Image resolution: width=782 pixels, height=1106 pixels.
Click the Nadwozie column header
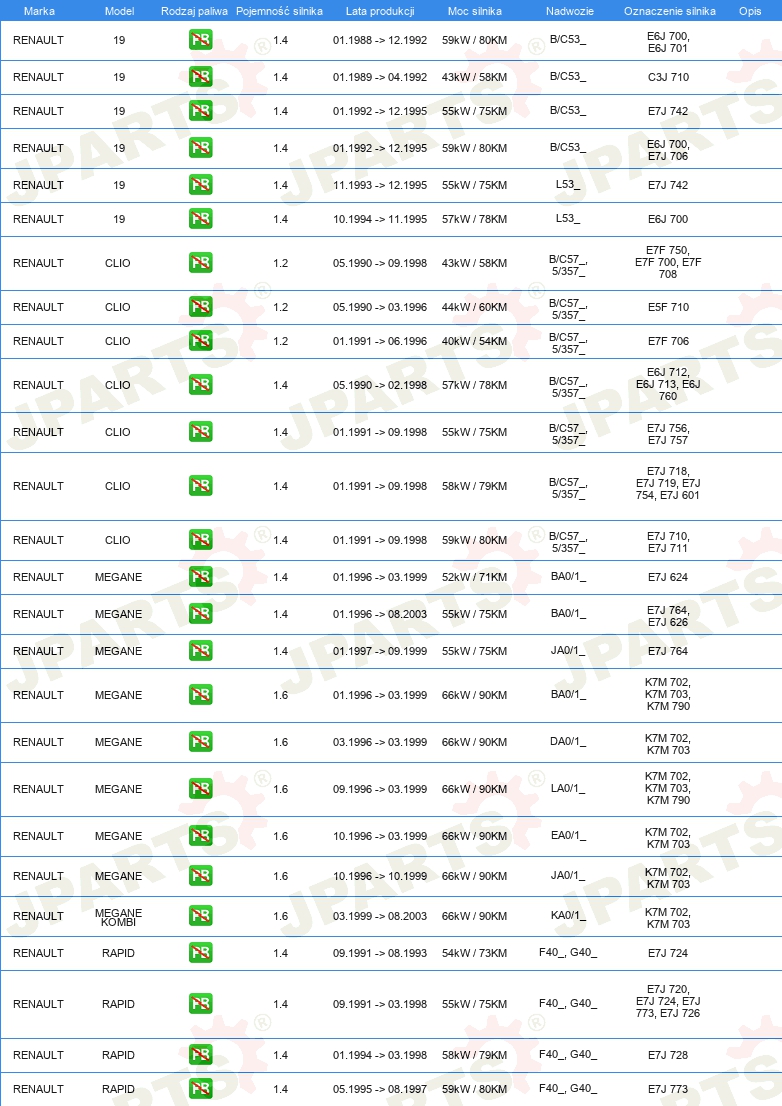click(x=570, y=11)
